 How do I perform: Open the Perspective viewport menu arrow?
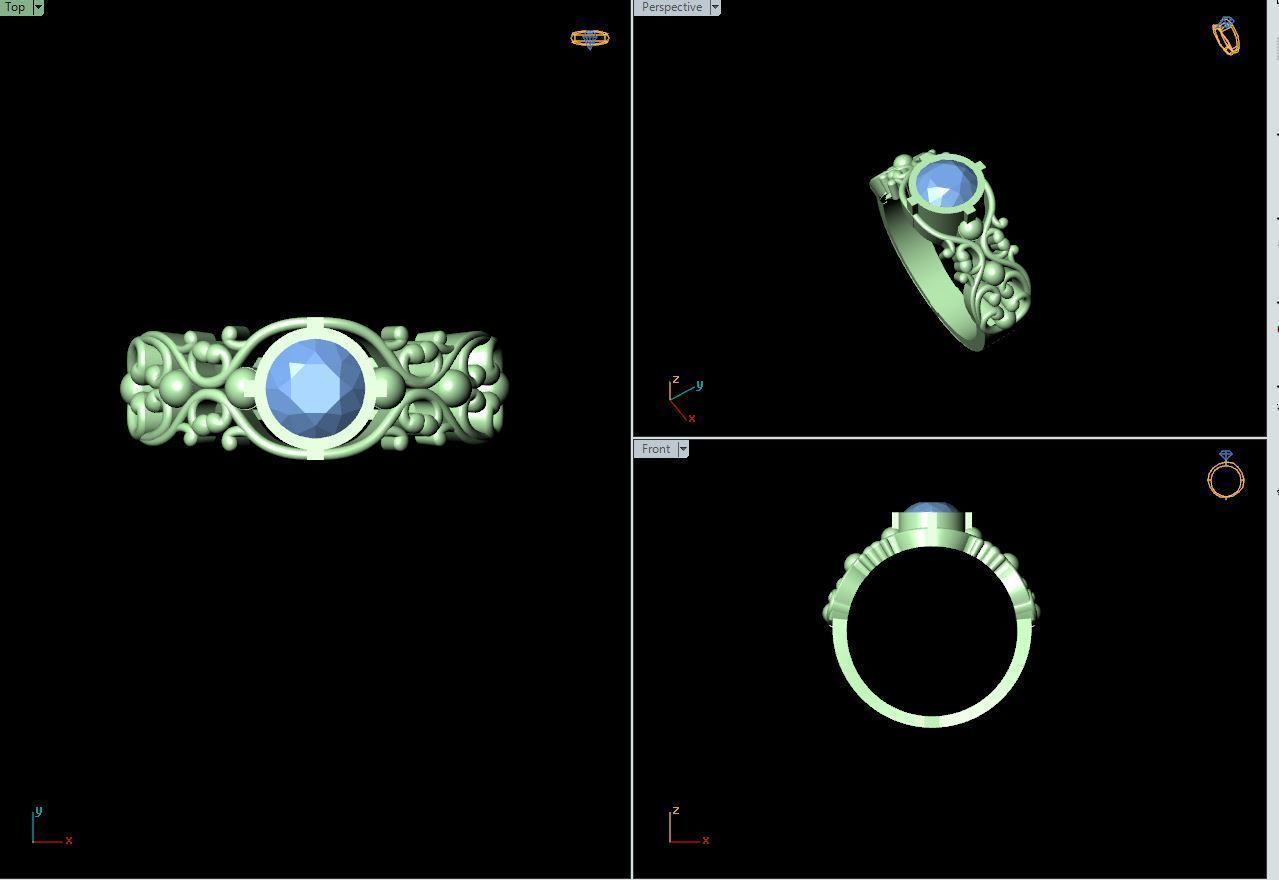coord(715,7)
